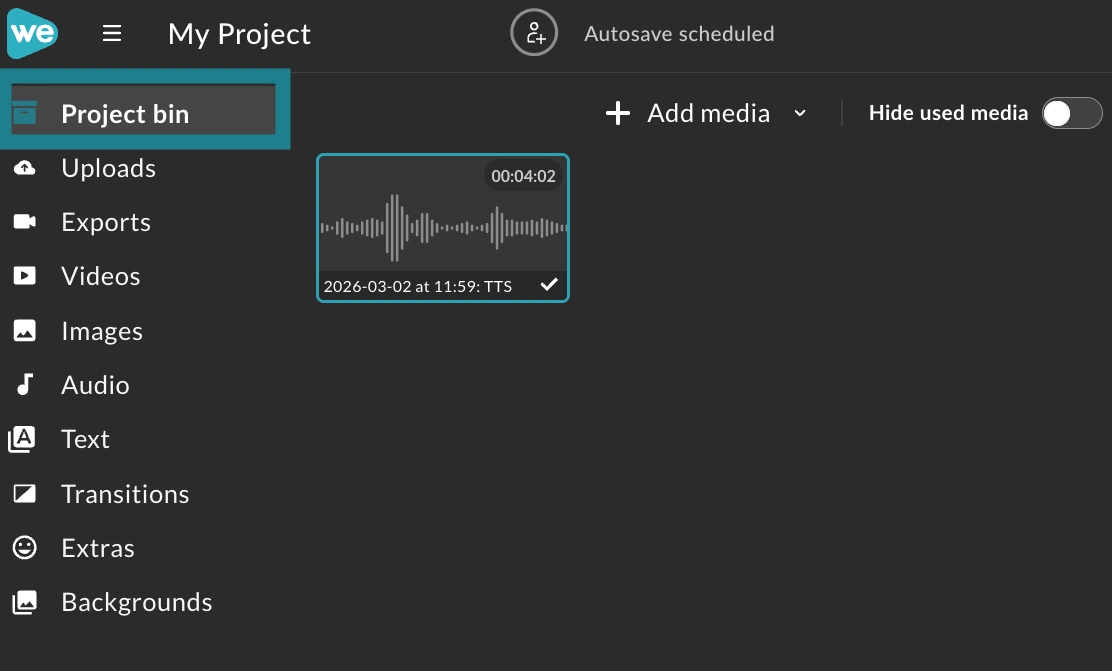Switch to Exports section
Screen dimensions: 1112x671
(106, 222)
